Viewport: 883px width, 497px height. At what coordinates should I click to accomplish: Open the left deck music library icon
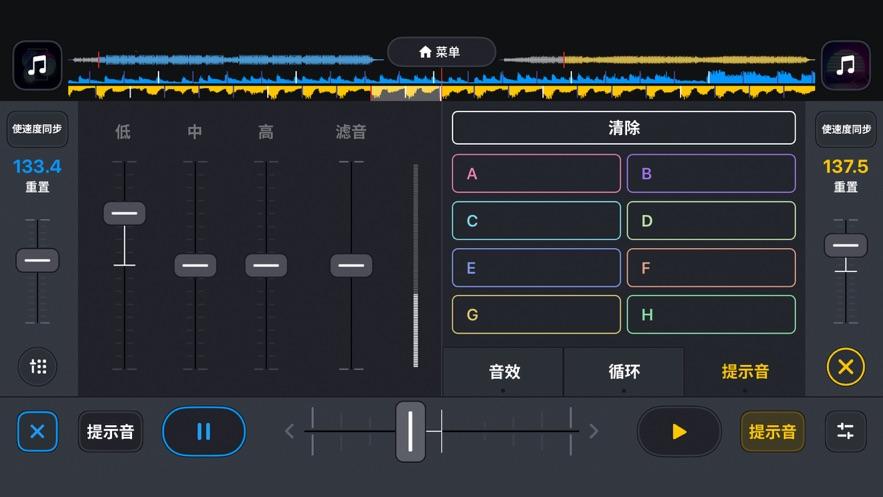point(37,66)
